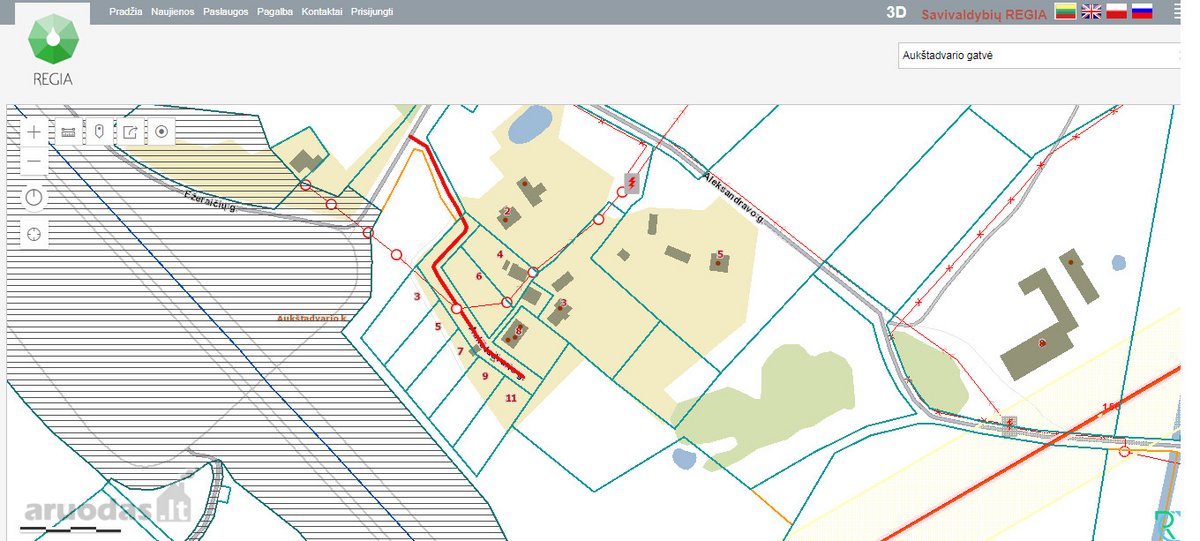
Task: Open the share map link tool
Action: point(130,131)
